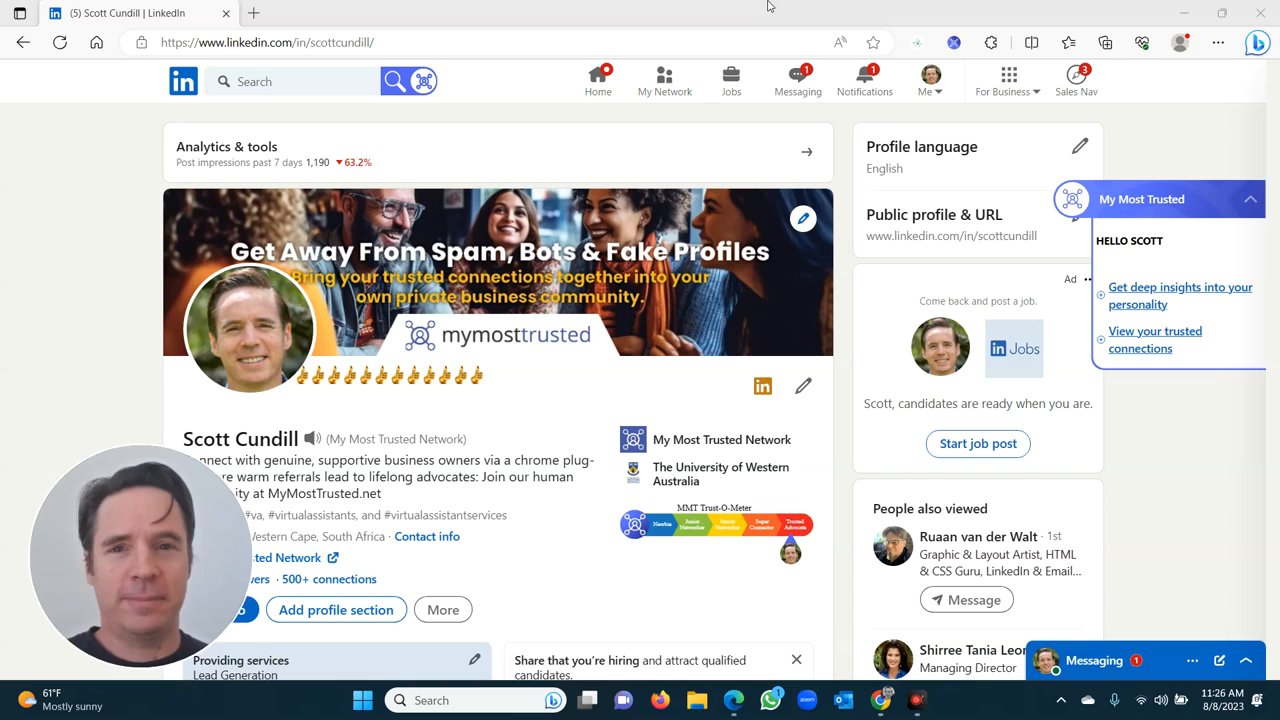Screen dimensions: 1280x720
Task: Select the Scott Cundill browser tab
Action: (139, 13)
